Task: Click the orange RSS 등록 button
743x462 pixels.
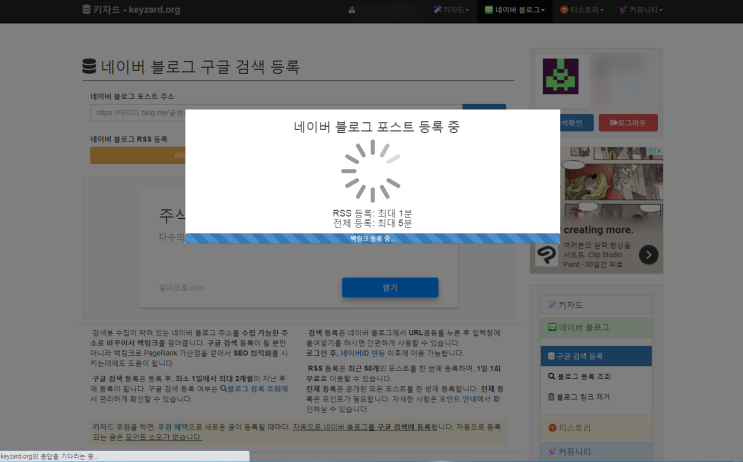Action: click(137, 155)
